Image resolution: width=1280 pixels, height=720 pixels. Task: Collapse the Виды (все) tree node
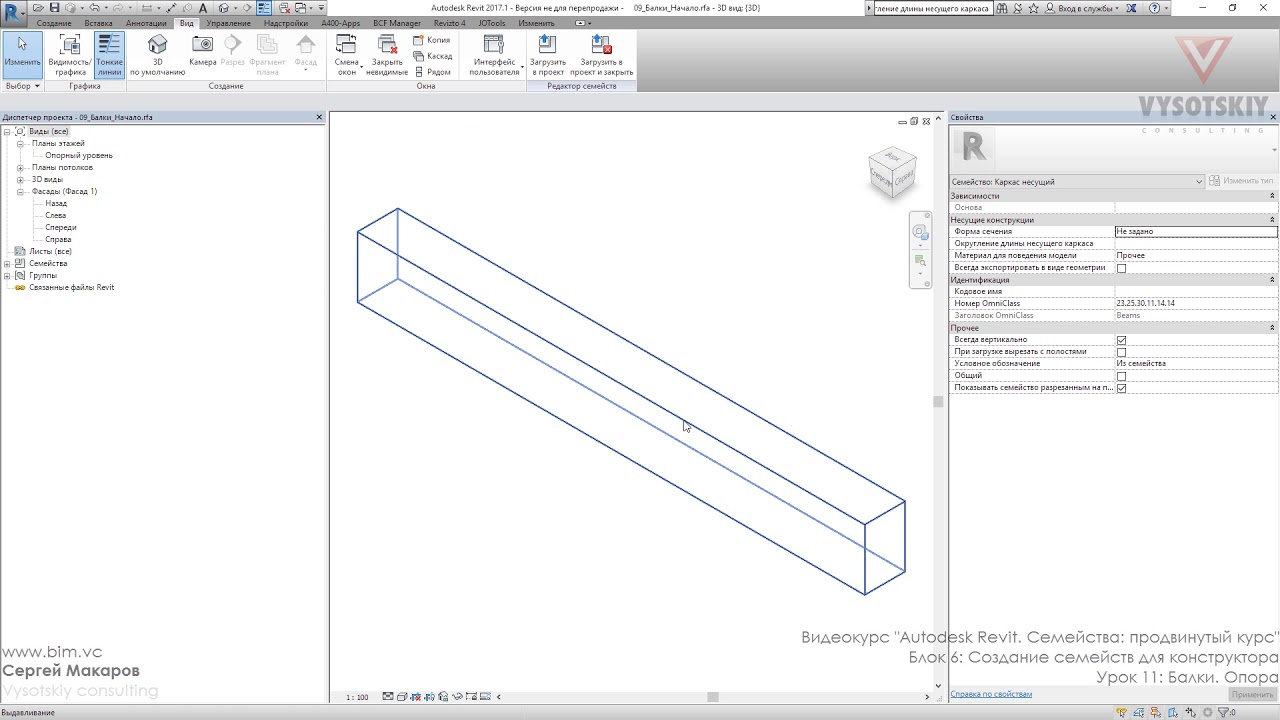coord(7,131)
